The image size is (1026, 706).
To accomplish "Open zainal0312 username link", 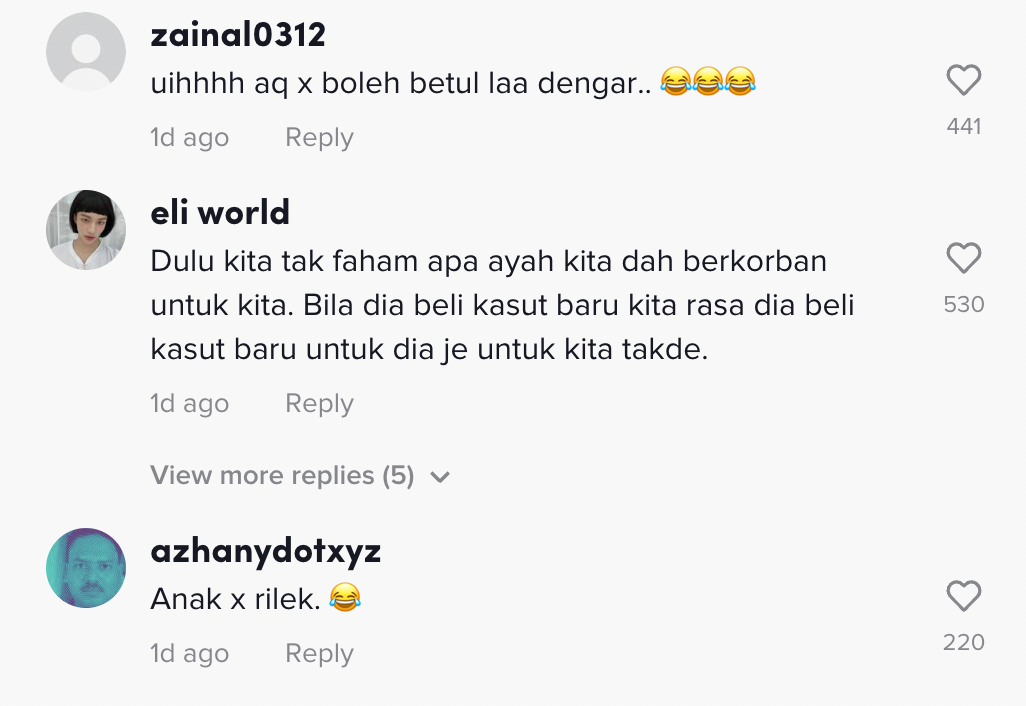I will [x=238, y=35].
